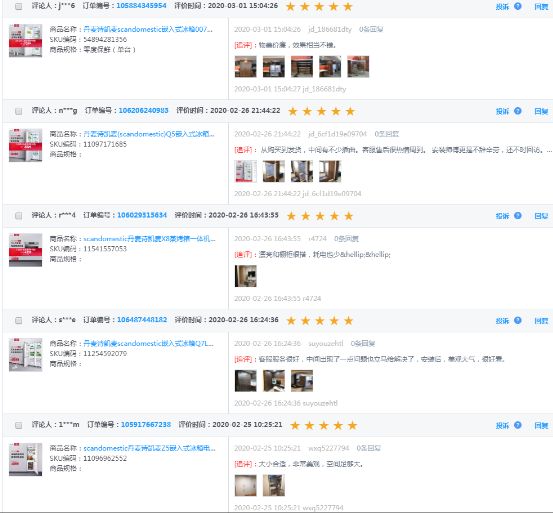This screenshot has width=553, height=513.
Task: Click product thumbnail for SKU 11254592079
Action: [25, 355]
